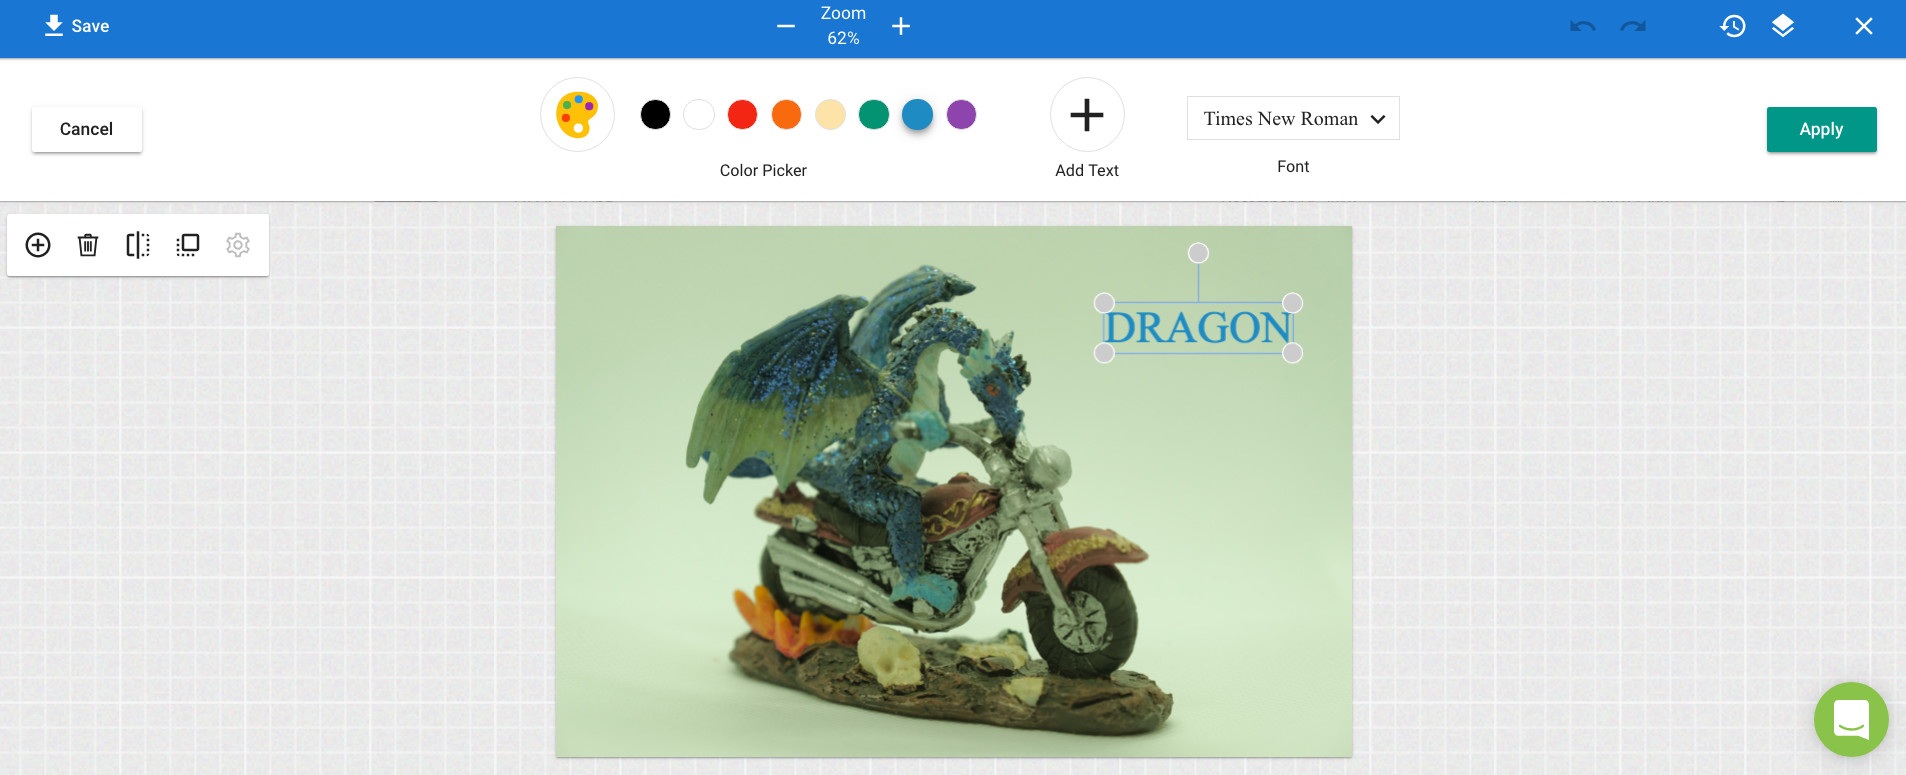Delete selection with trash icon
This screenshot has width=1906, height=775.
pyautogui.click(x=88, y=245)
